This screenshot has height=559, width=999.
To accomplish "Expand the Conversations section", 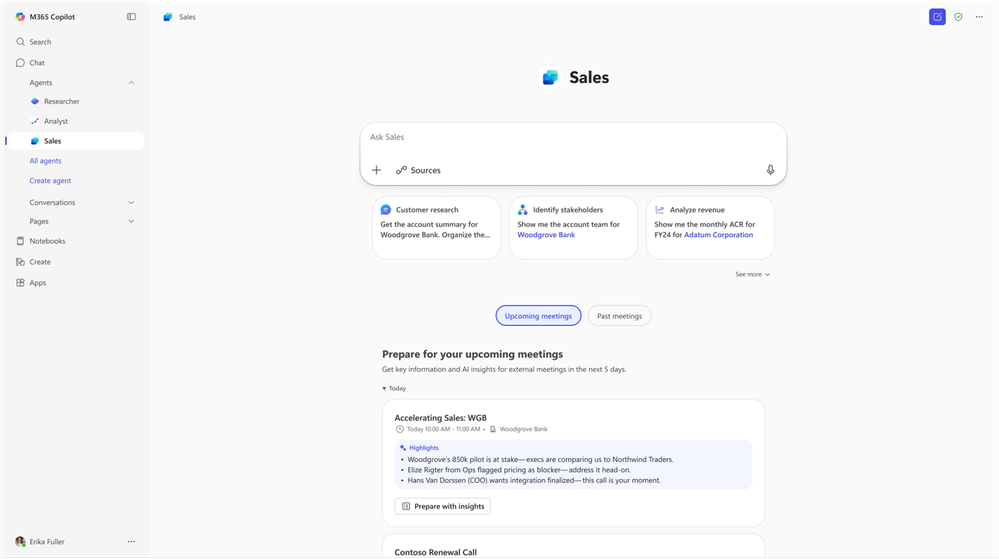I will click(131, 203).
